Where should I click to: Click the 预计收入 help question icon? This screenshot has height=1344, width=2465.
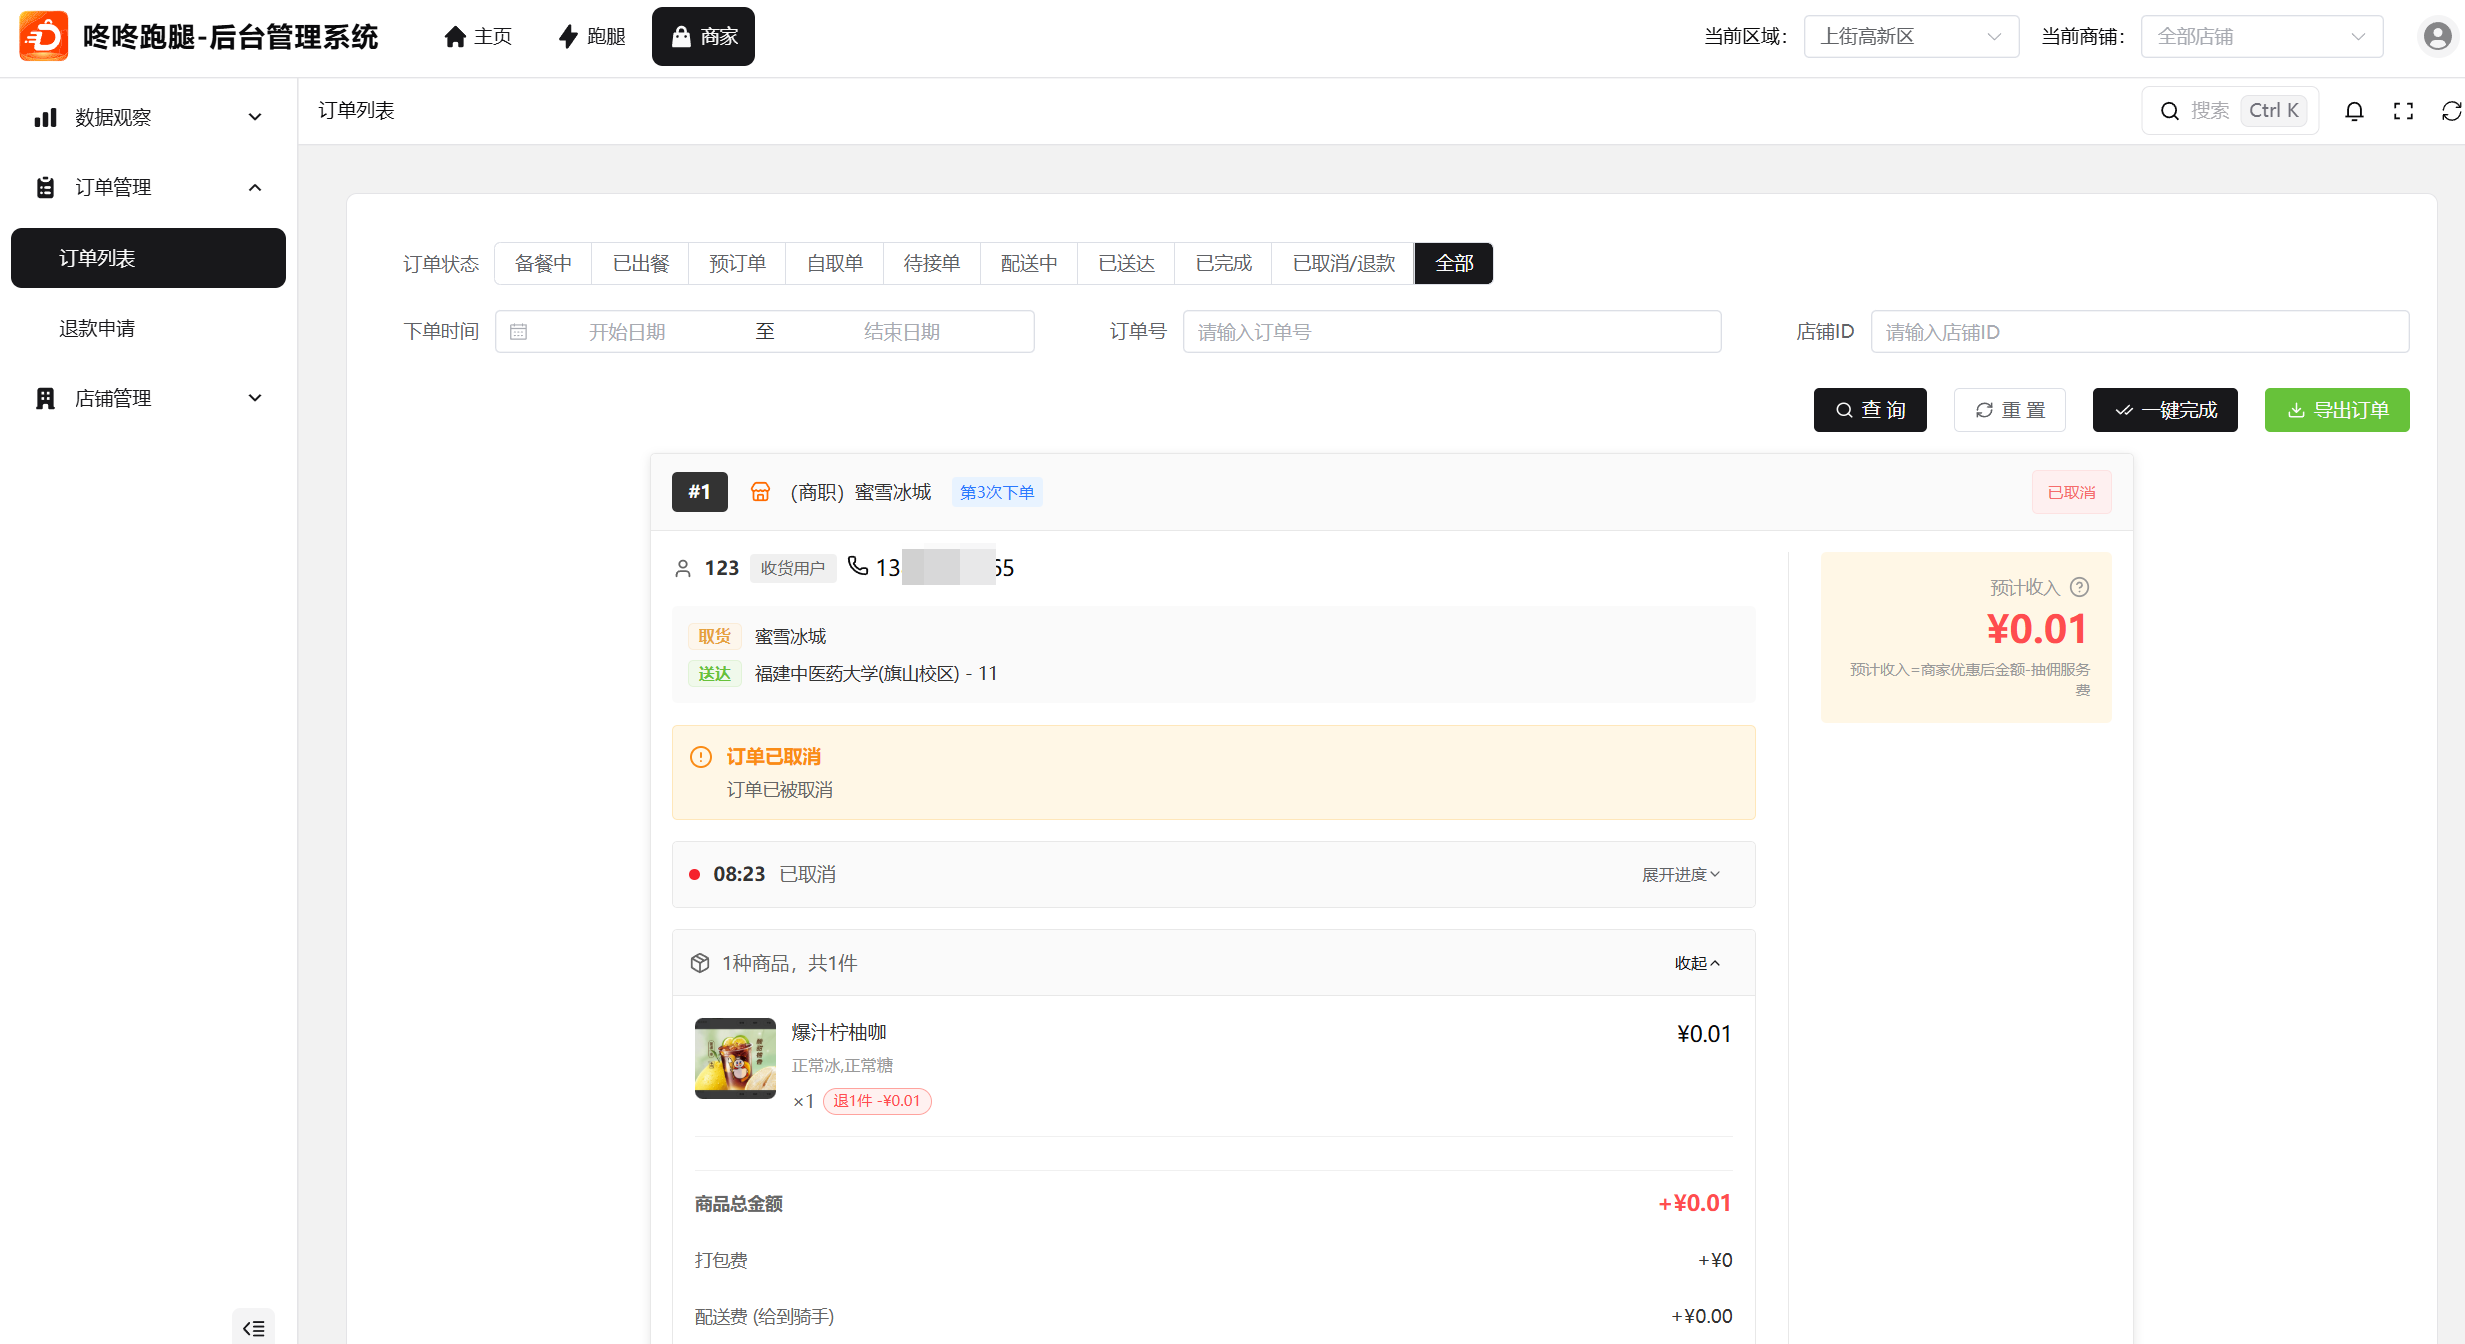2080,587
